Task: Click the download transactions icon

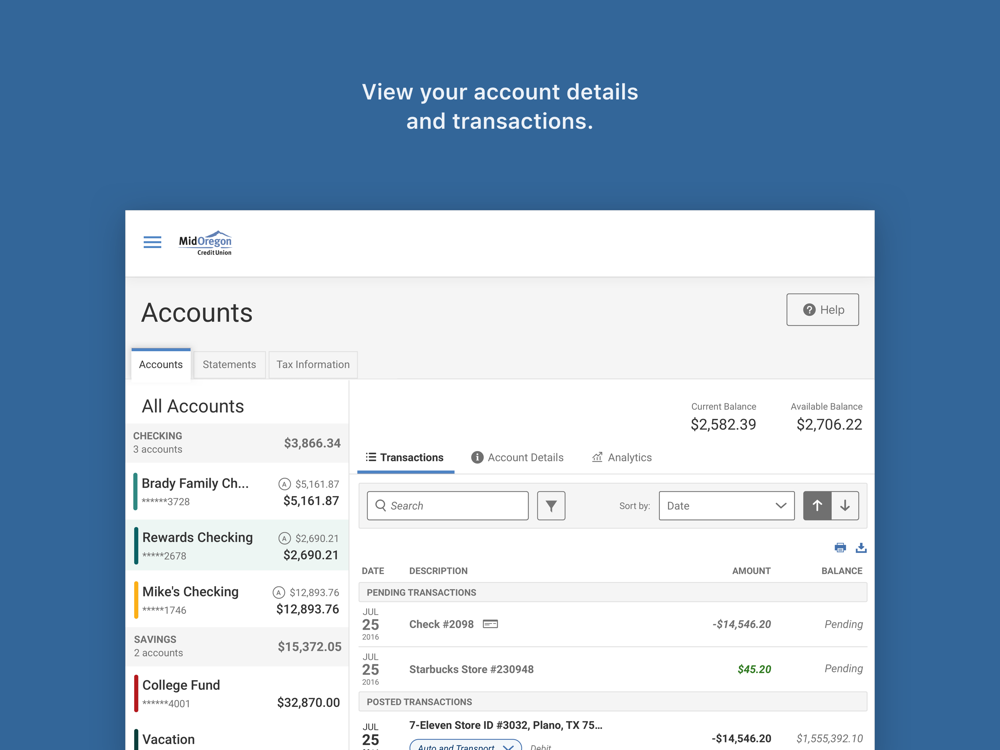Action: (x=861, y=548)
